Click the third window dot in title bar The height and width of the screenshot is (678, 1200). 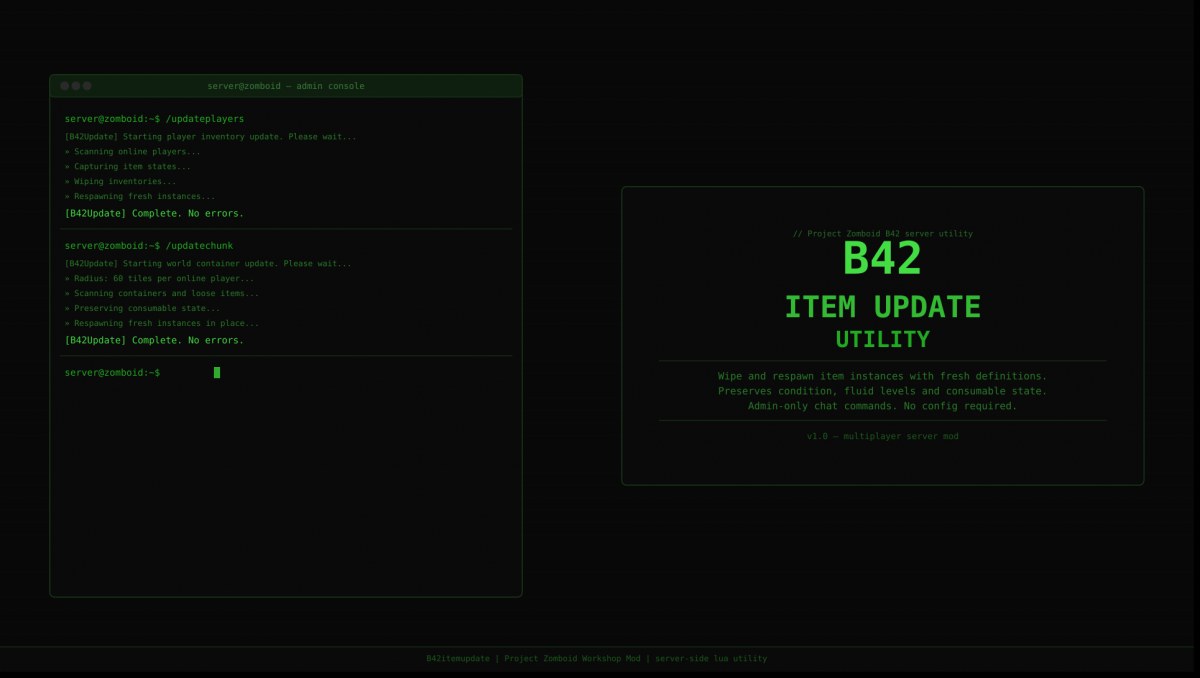pos(87,86)
